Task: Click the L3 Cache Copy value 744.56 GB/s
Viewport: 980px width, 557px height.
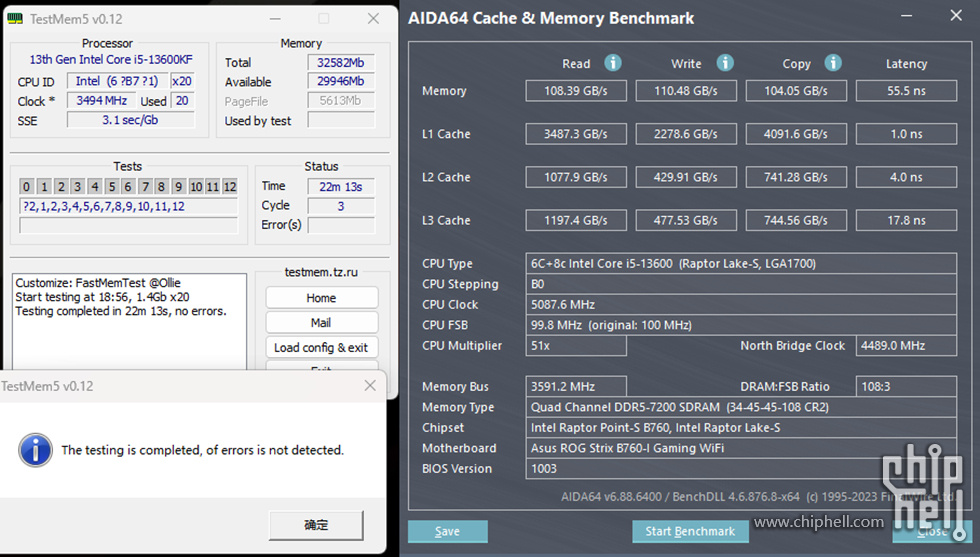Action: (x=796, y=220)
